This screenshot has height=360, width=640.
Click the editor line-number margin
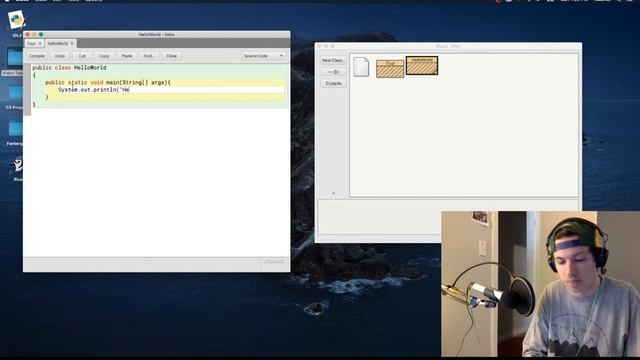[27, 90]
